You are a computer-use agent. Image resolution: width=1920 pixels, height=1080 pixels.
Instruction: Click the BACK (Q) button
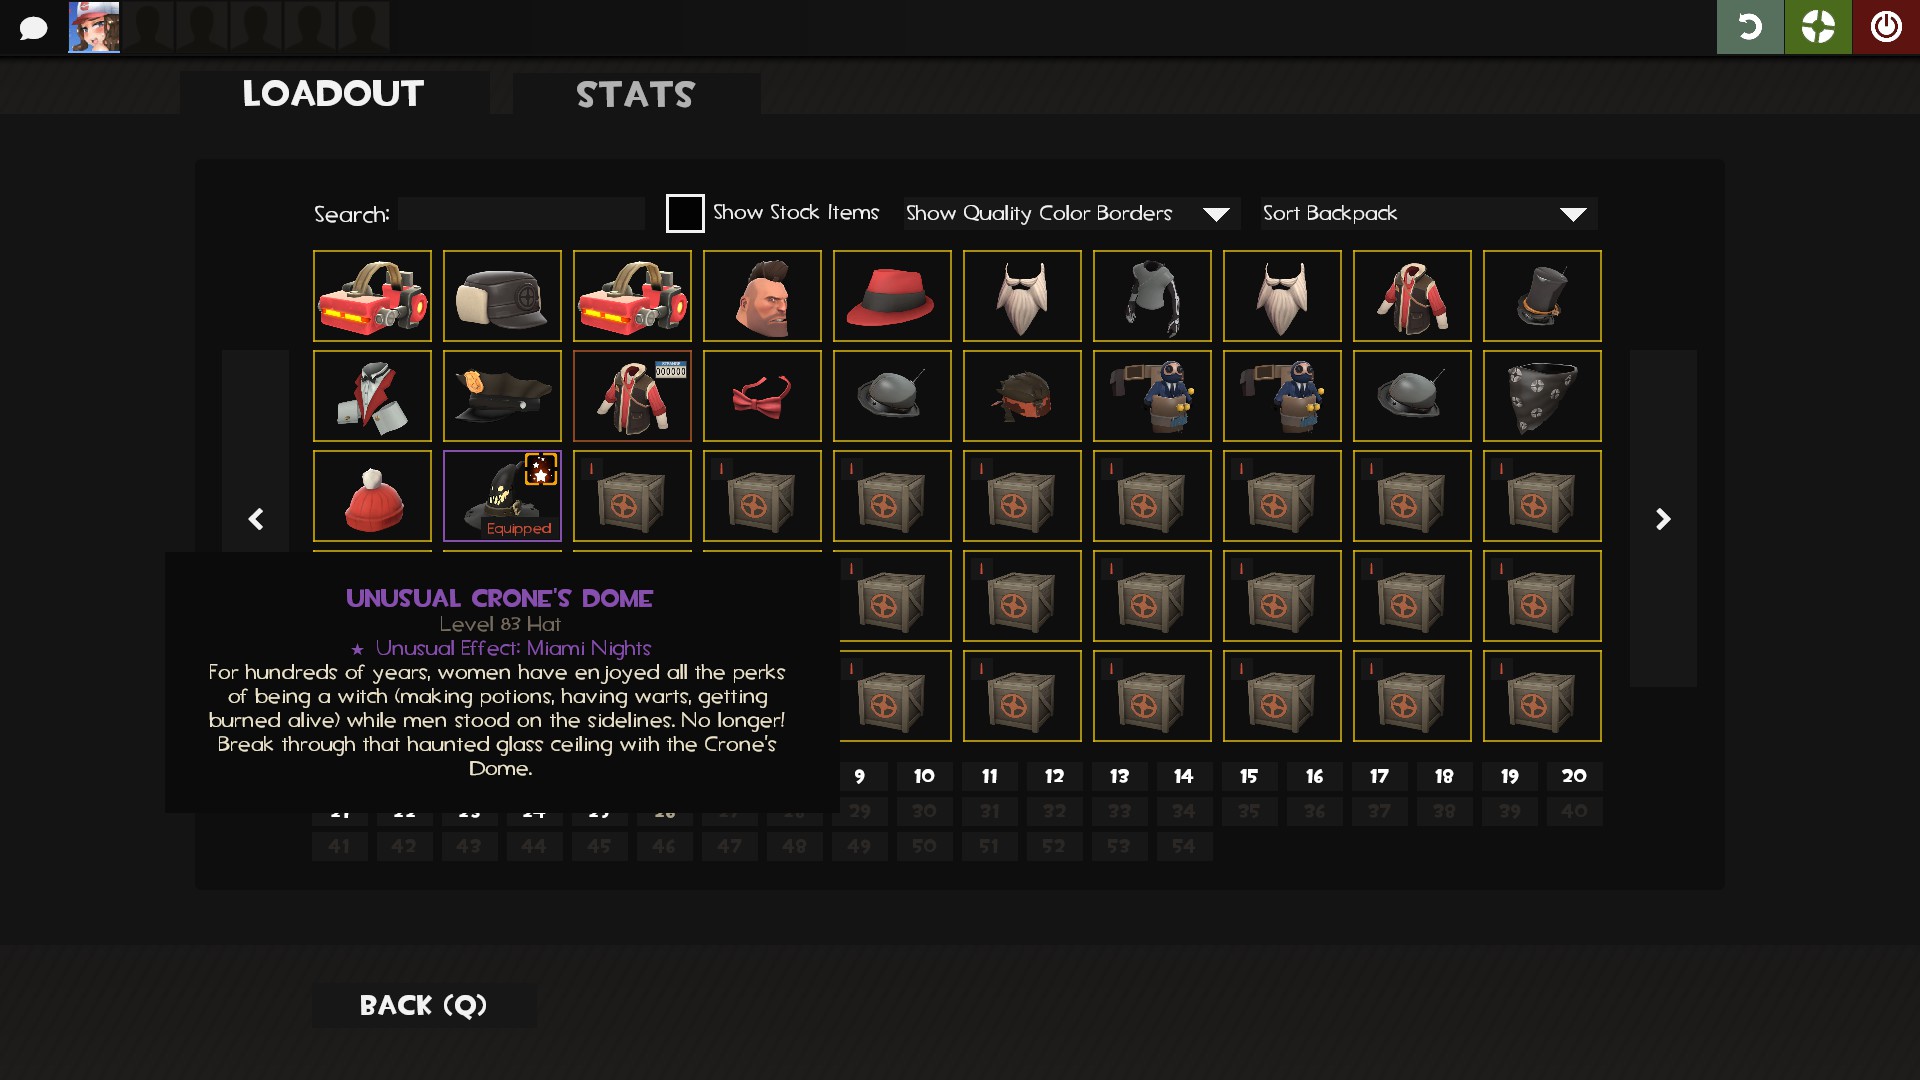[x=424, y=1005]
